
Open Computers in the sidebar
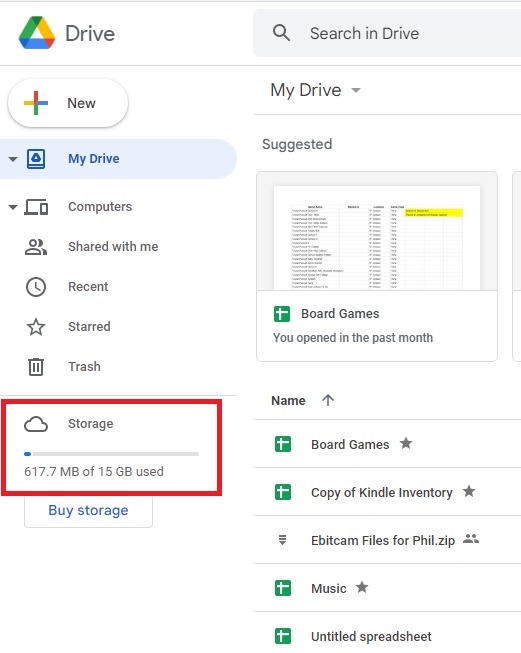pyautogui.click(x=100, y=207)
